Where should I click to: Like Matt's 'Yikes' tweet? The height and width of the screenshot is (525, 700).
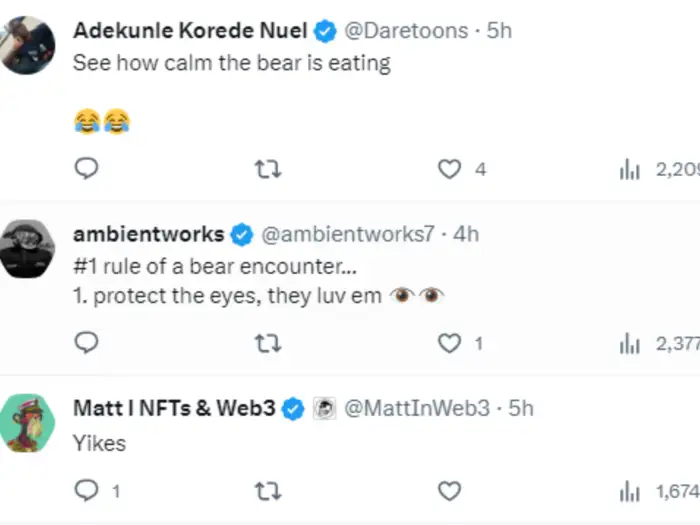click(450, 490)
